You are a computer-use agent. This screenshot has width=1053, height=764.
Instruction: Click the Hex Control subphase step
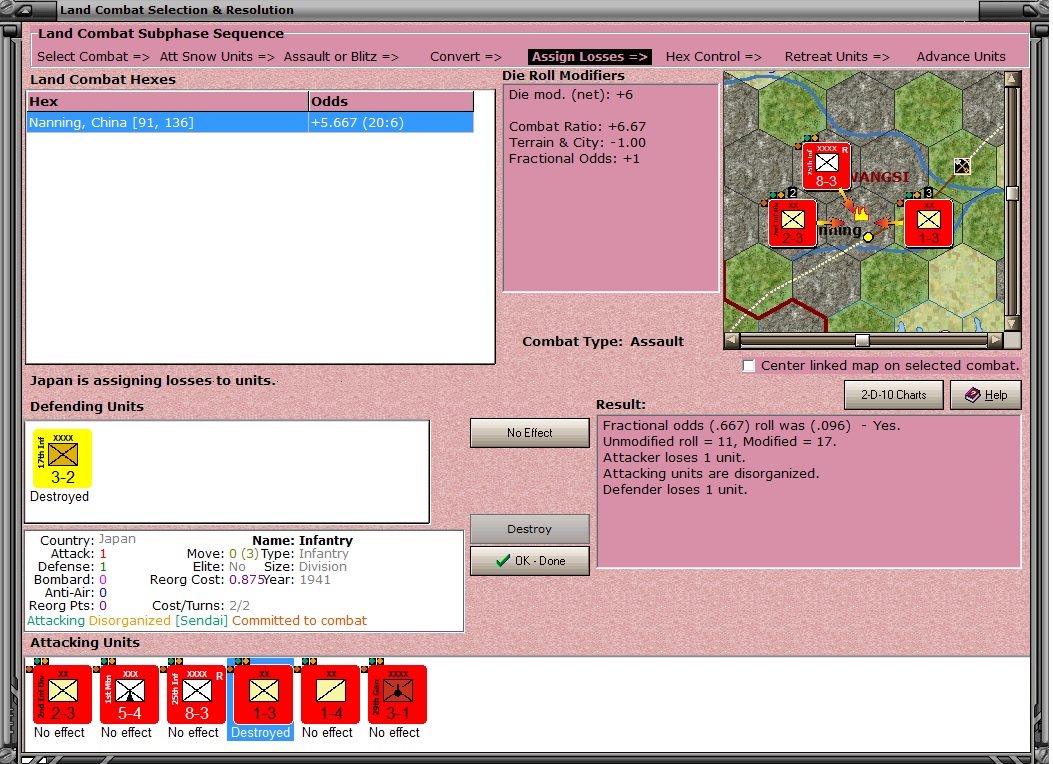click(x=713, y=56)
